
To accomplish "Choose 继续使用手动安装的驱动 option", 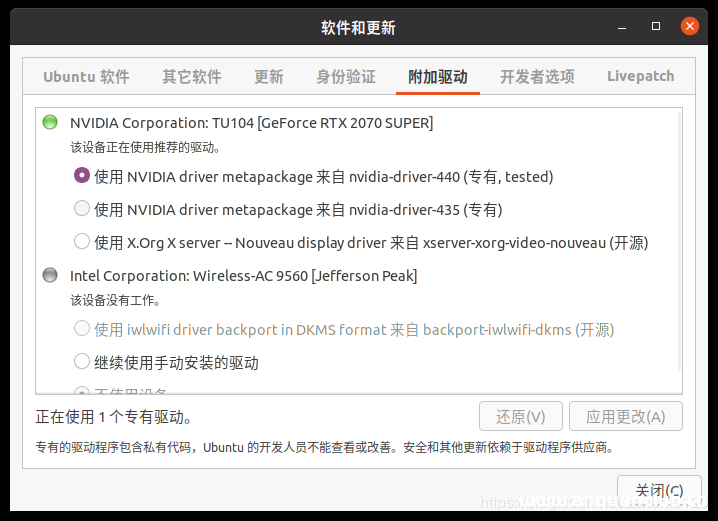I will (x=82, y=361).
